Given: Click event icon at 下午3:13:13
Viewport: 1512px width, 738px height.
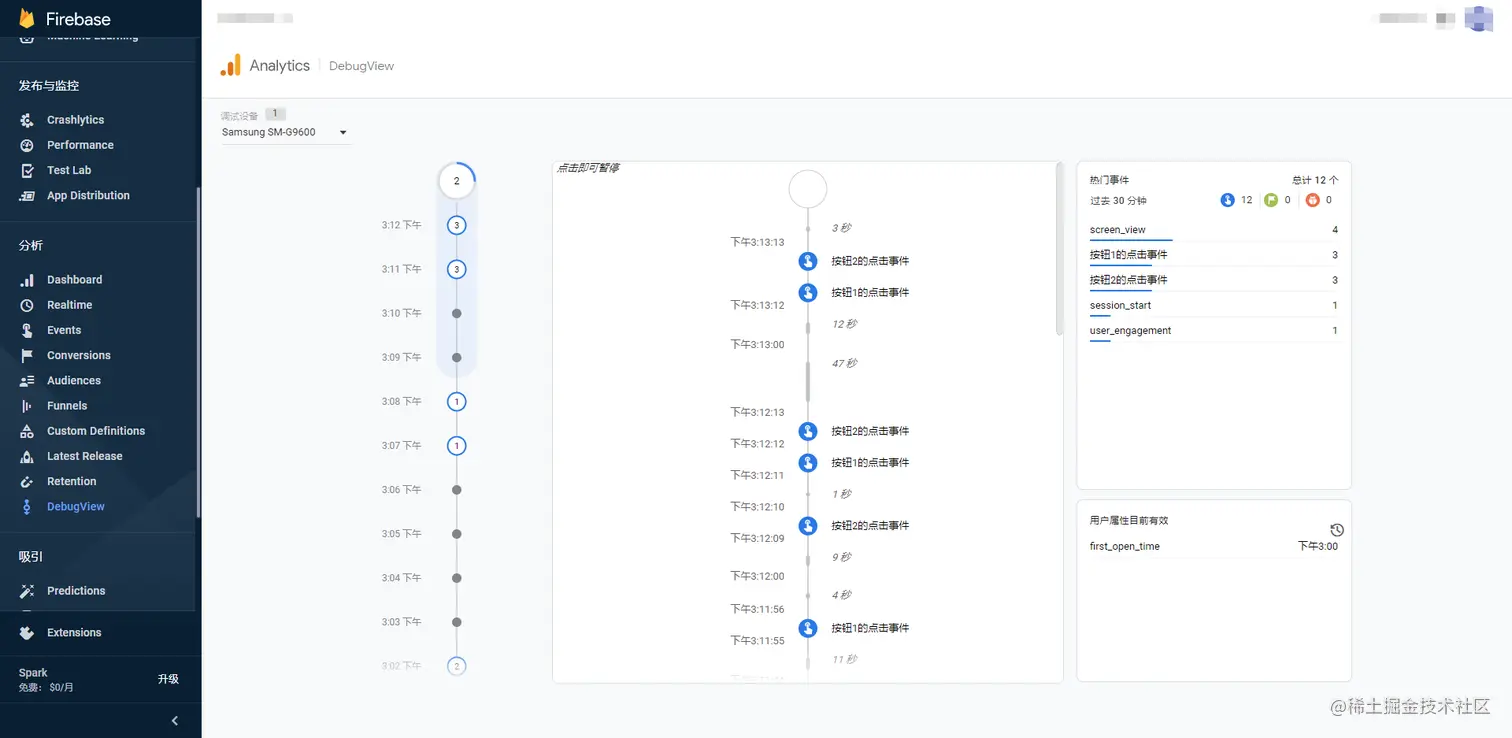Looking at the screenshot, I should coord(808,261).
